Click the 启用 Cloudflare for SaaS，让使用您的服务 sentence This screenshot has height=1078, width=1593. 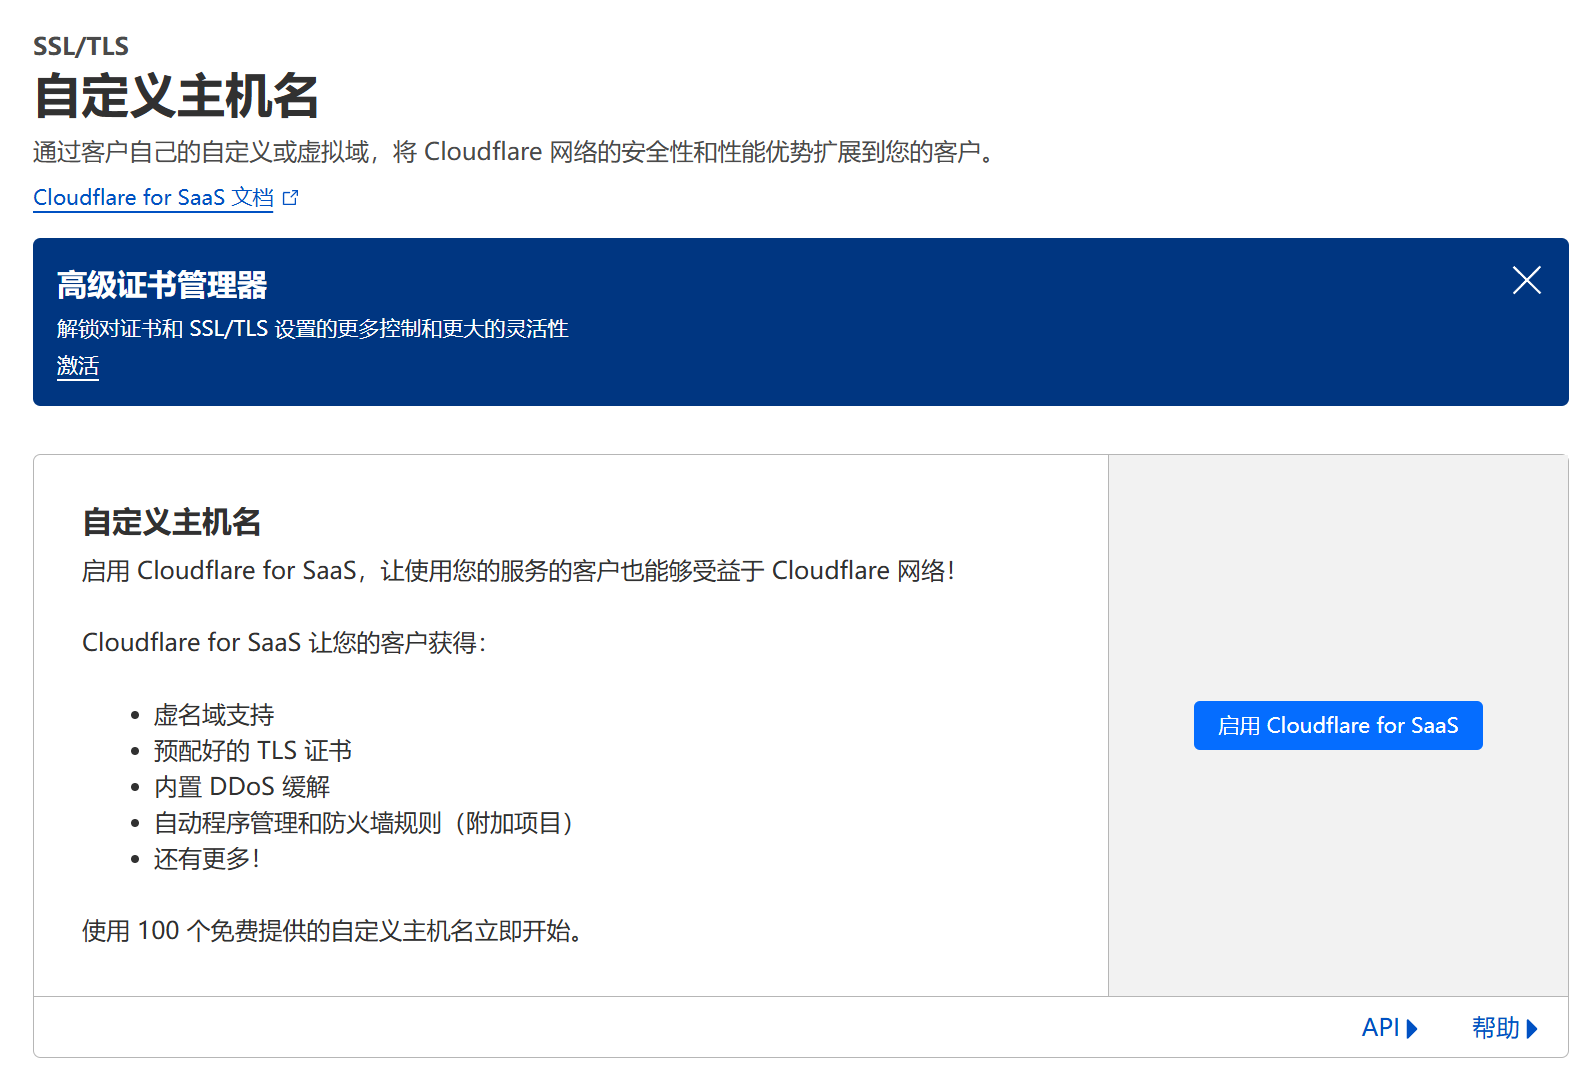[518, 571]
